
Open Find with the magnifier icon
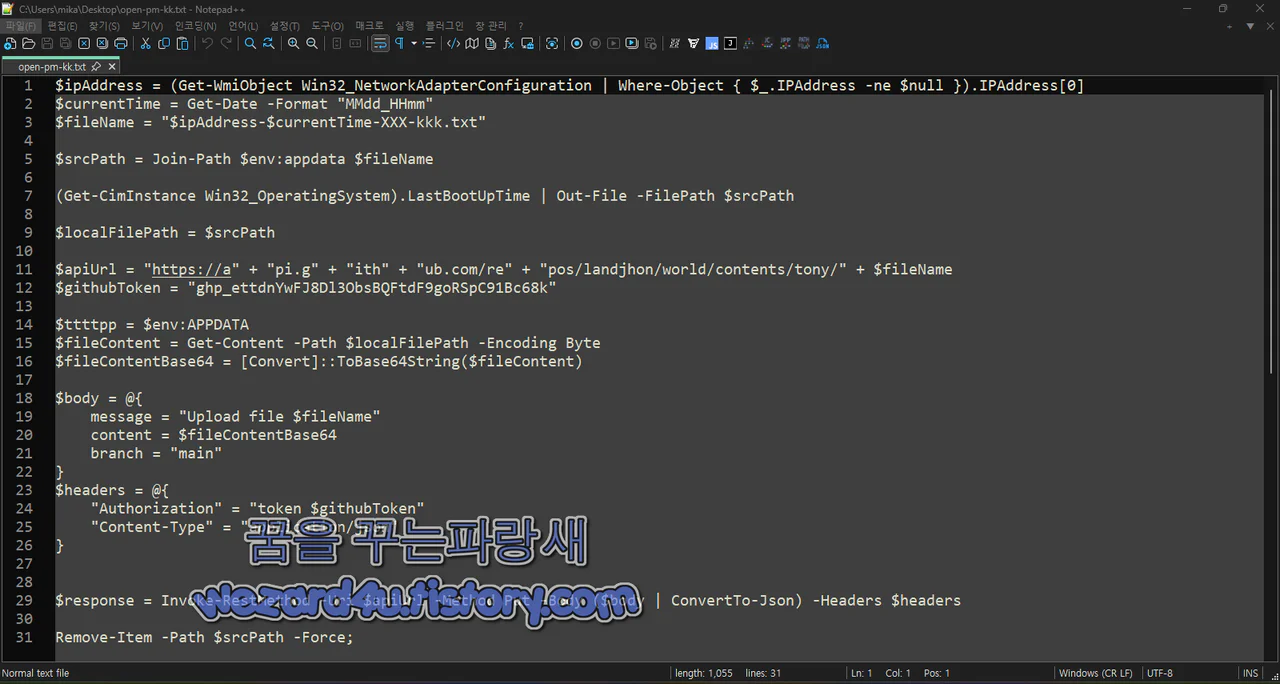point(250,44)
